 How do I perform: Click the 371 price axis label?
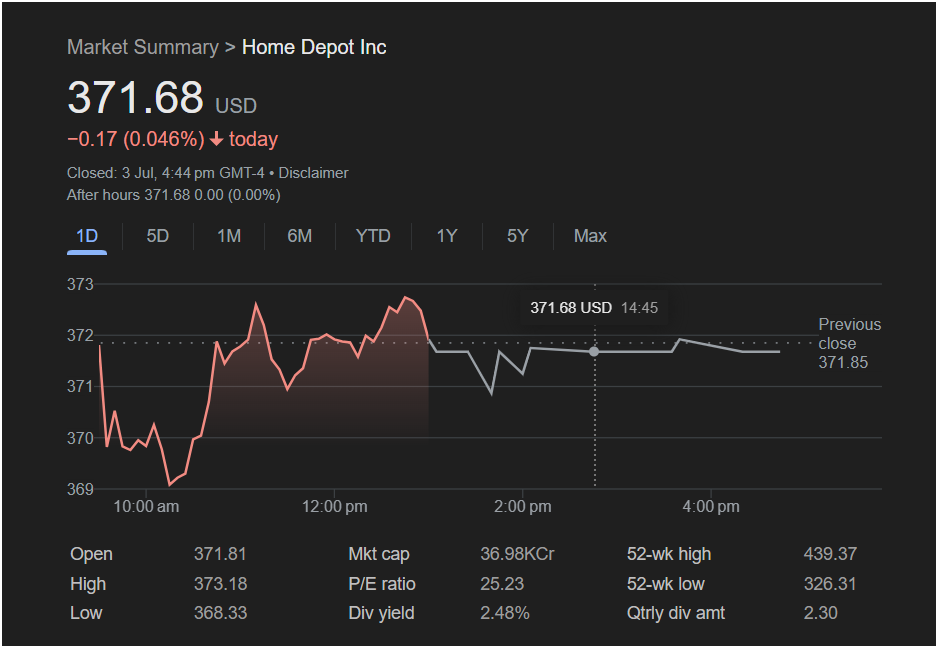tap(80, 387)
